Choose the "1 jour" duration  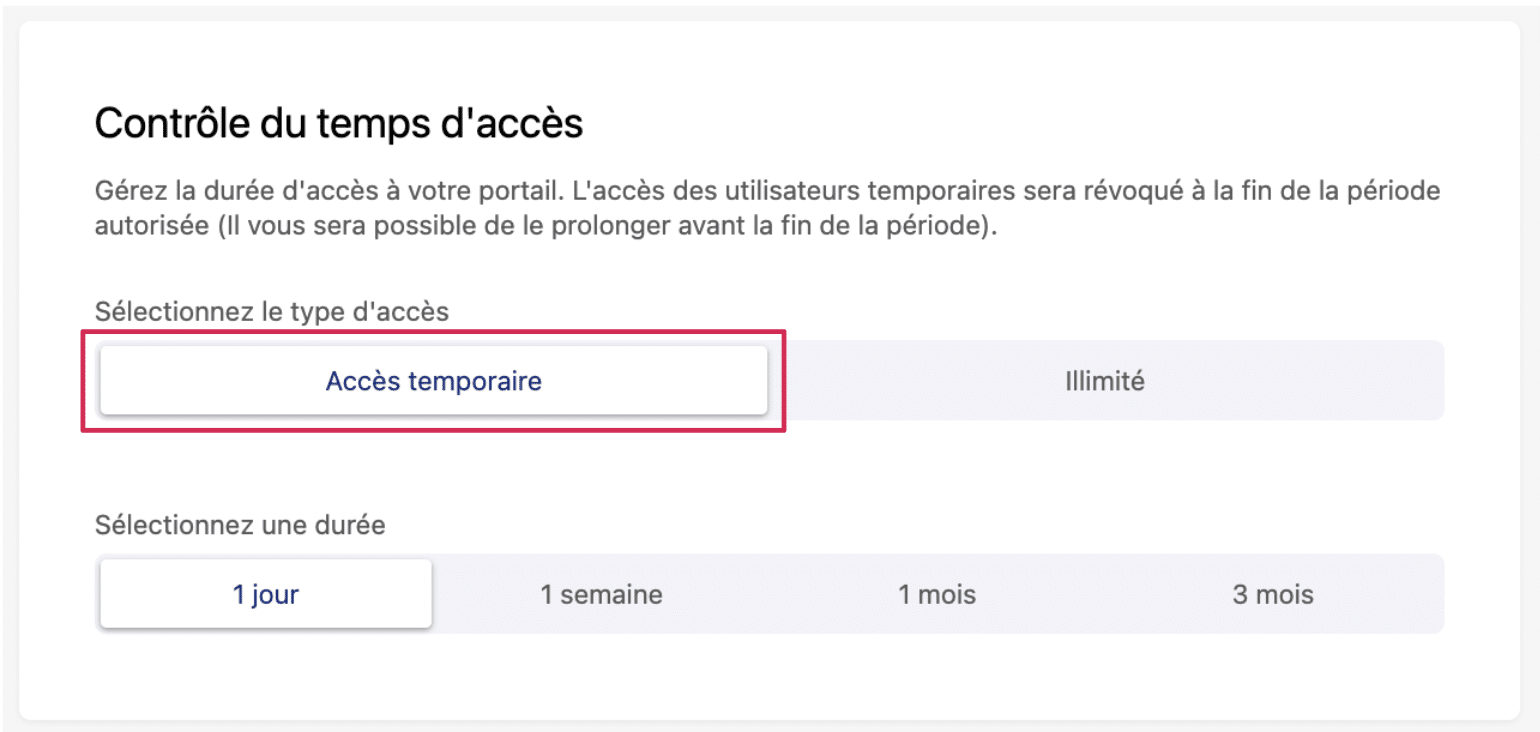click(266, 595)
